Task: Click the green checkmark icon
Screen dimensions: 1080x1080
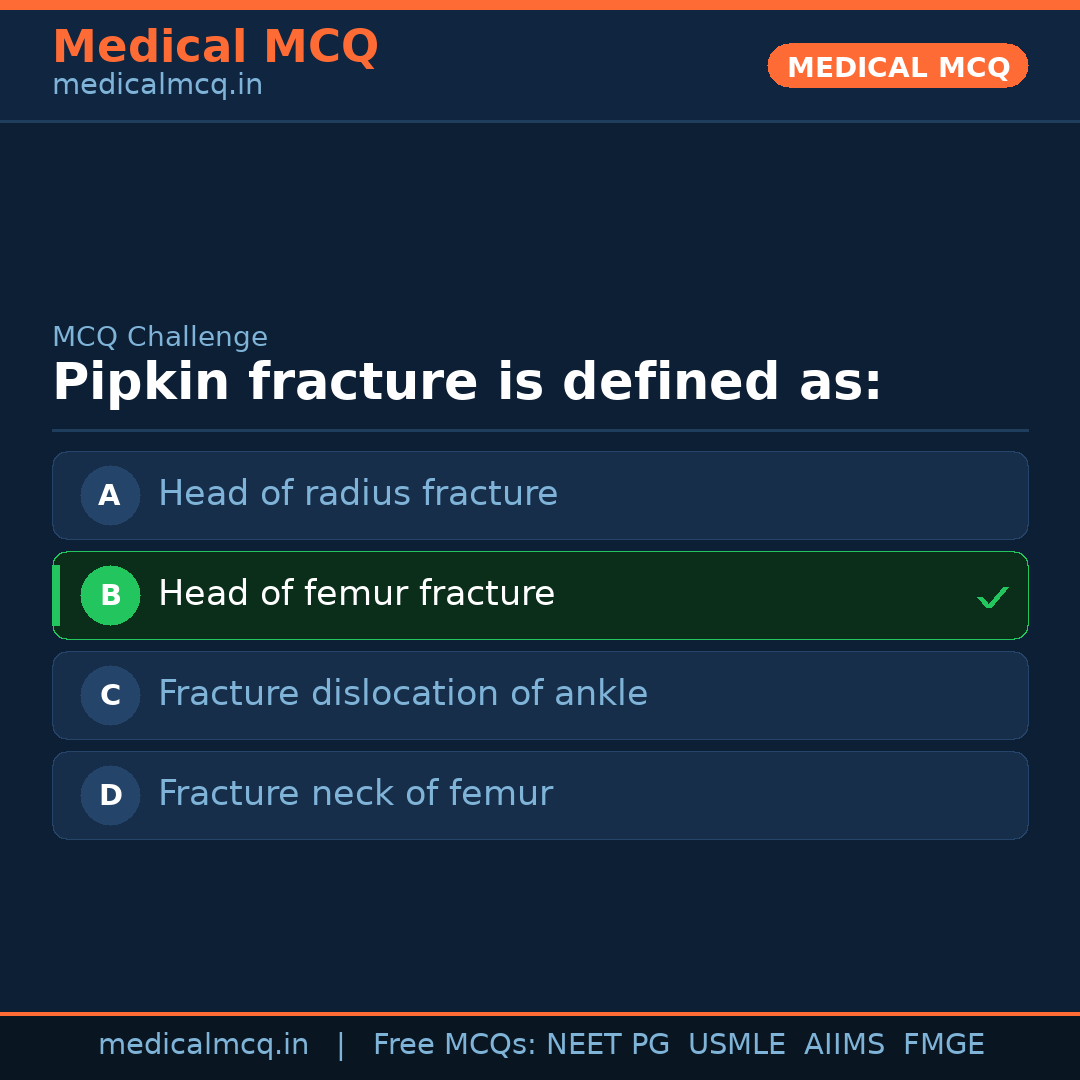Action: click(x=992, y=598)
